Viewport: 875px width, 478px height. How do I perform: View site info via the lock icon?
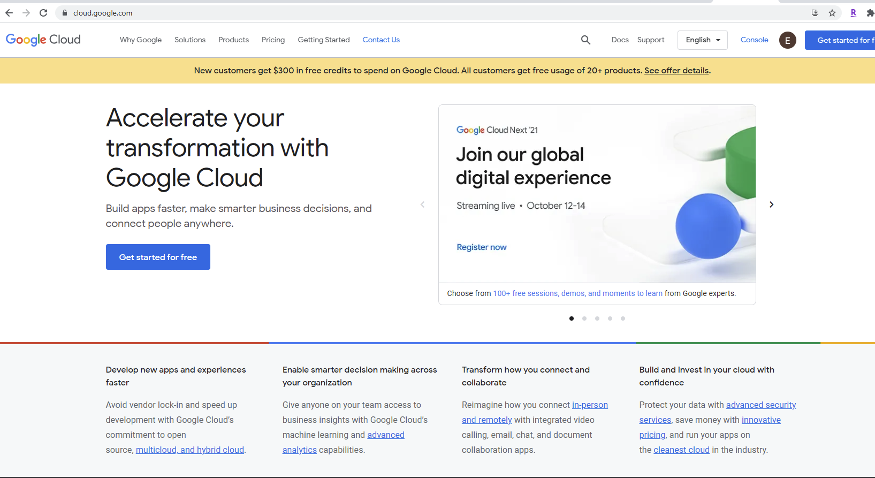click(64, 13)
